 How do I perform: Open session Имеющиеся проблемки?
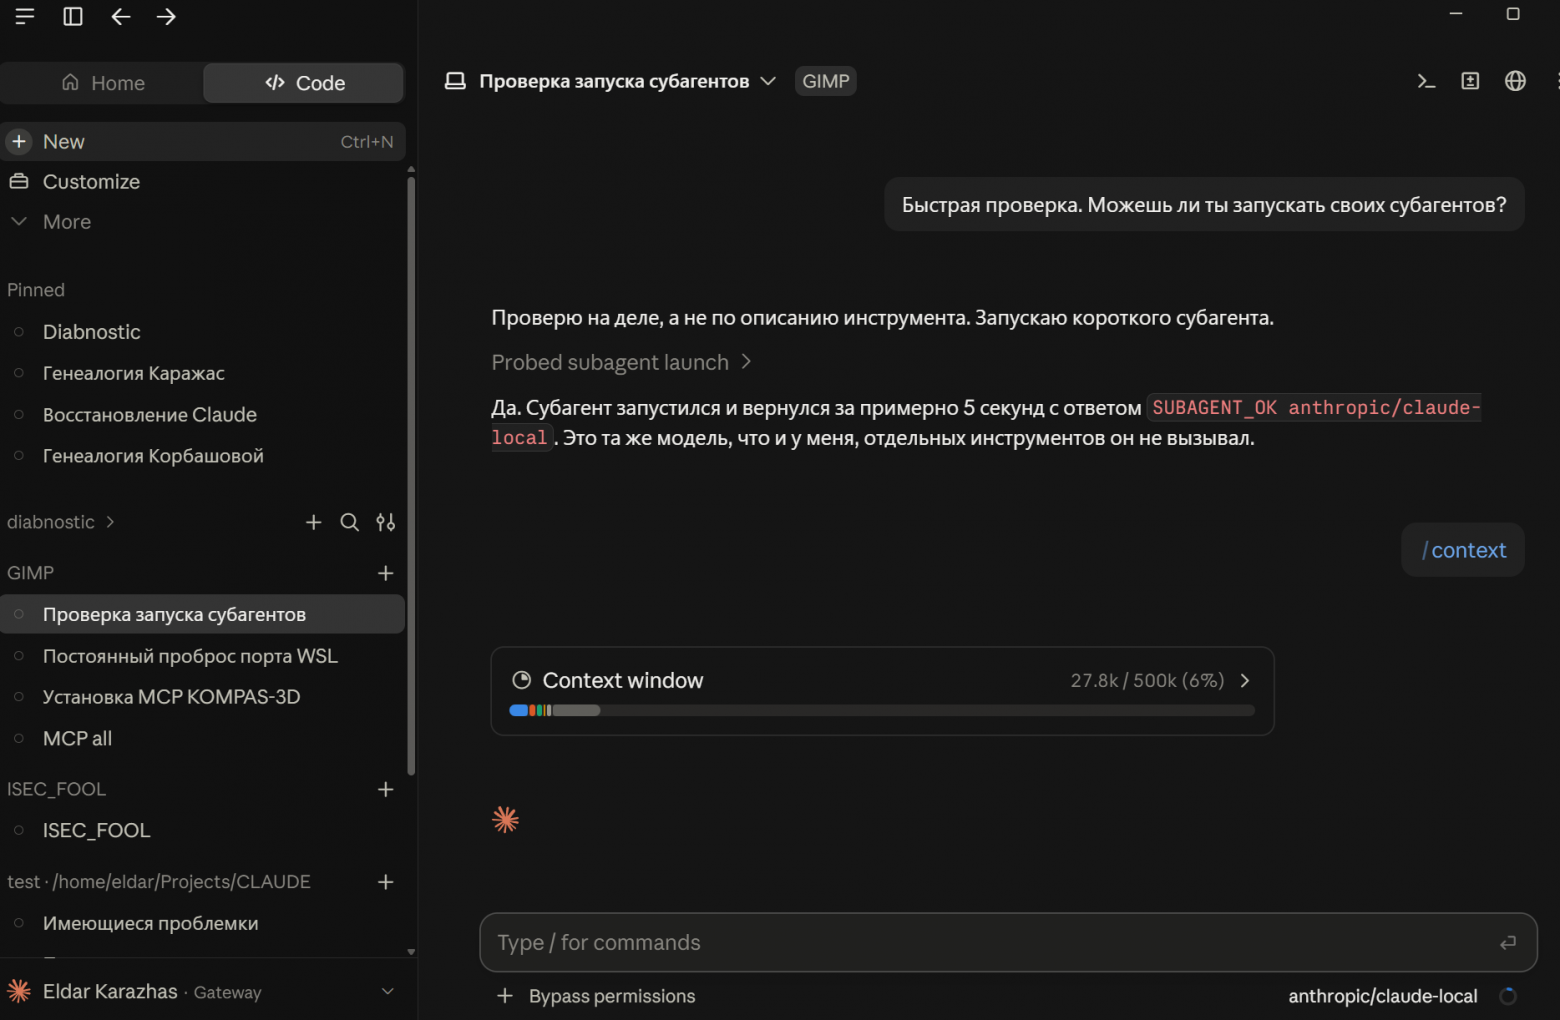point(203,924)
